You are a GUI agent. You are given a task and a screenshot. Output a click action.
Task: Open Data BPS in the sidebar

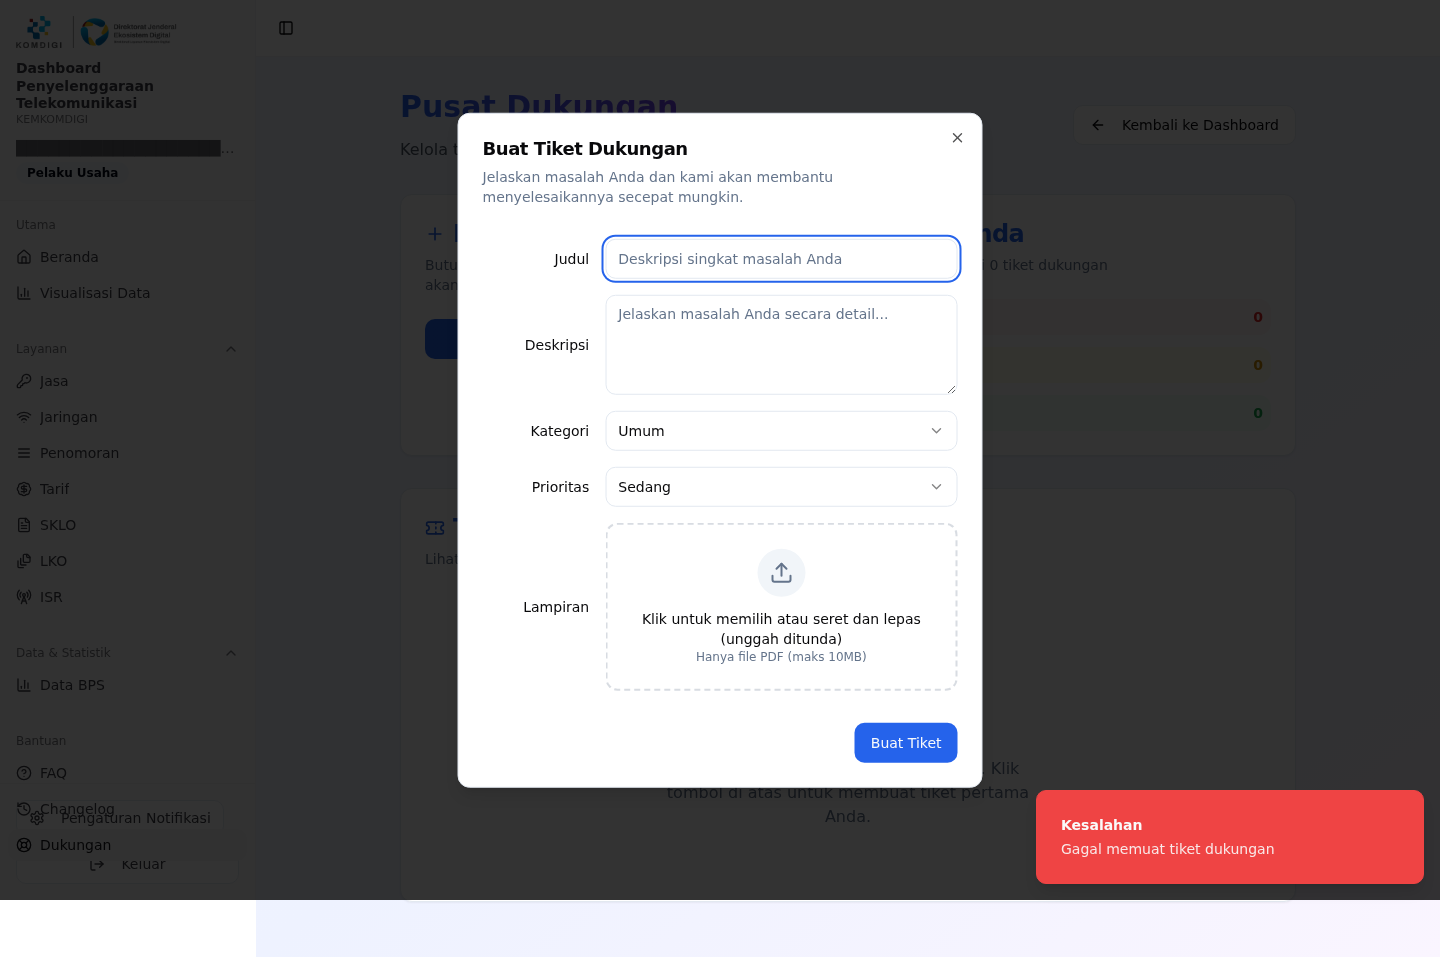127,685
